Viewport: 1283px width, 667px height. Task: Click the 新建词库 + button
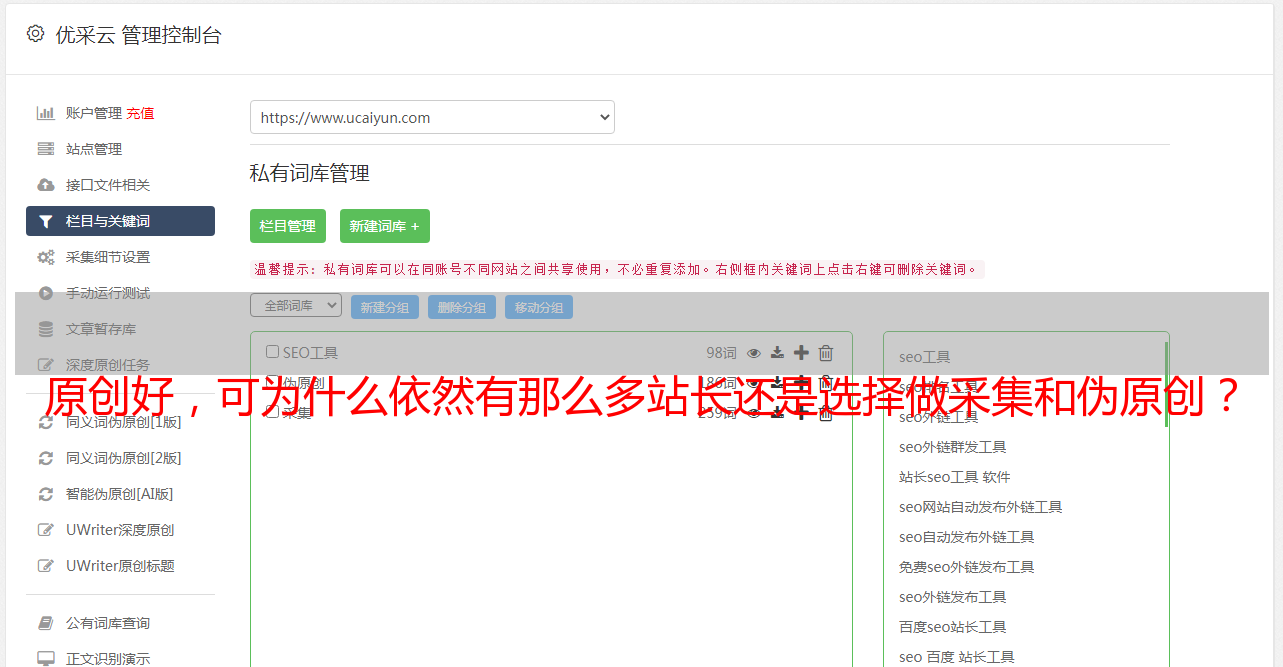[x=385, y=226]
